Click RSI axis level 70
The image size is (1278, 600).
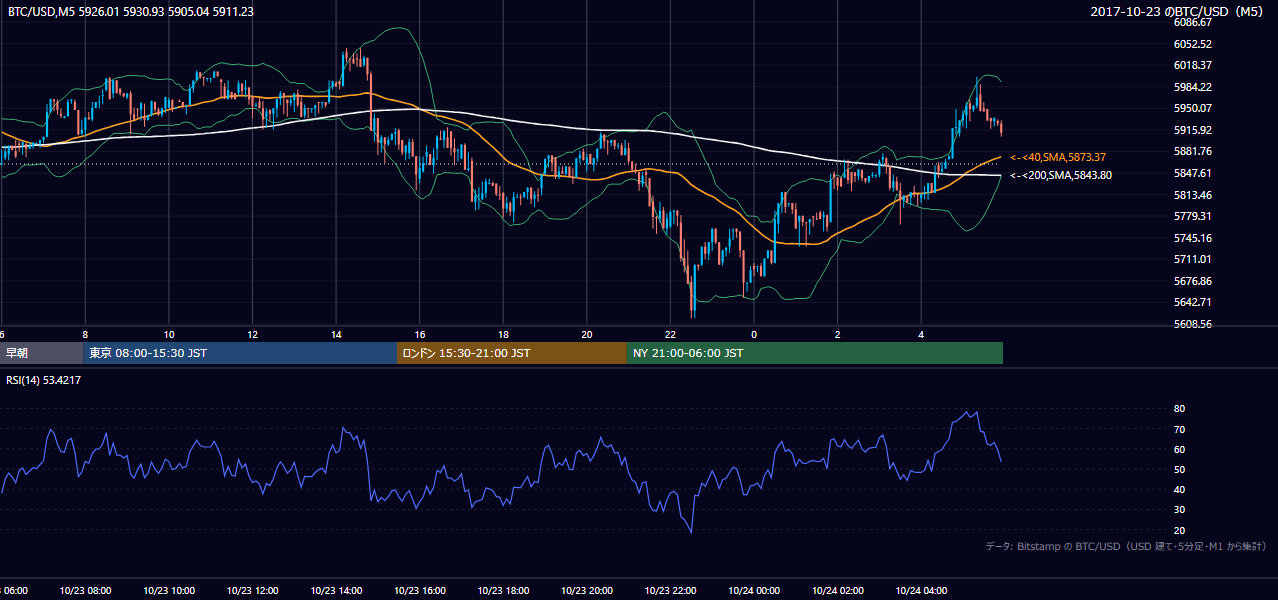point(1180,429)
